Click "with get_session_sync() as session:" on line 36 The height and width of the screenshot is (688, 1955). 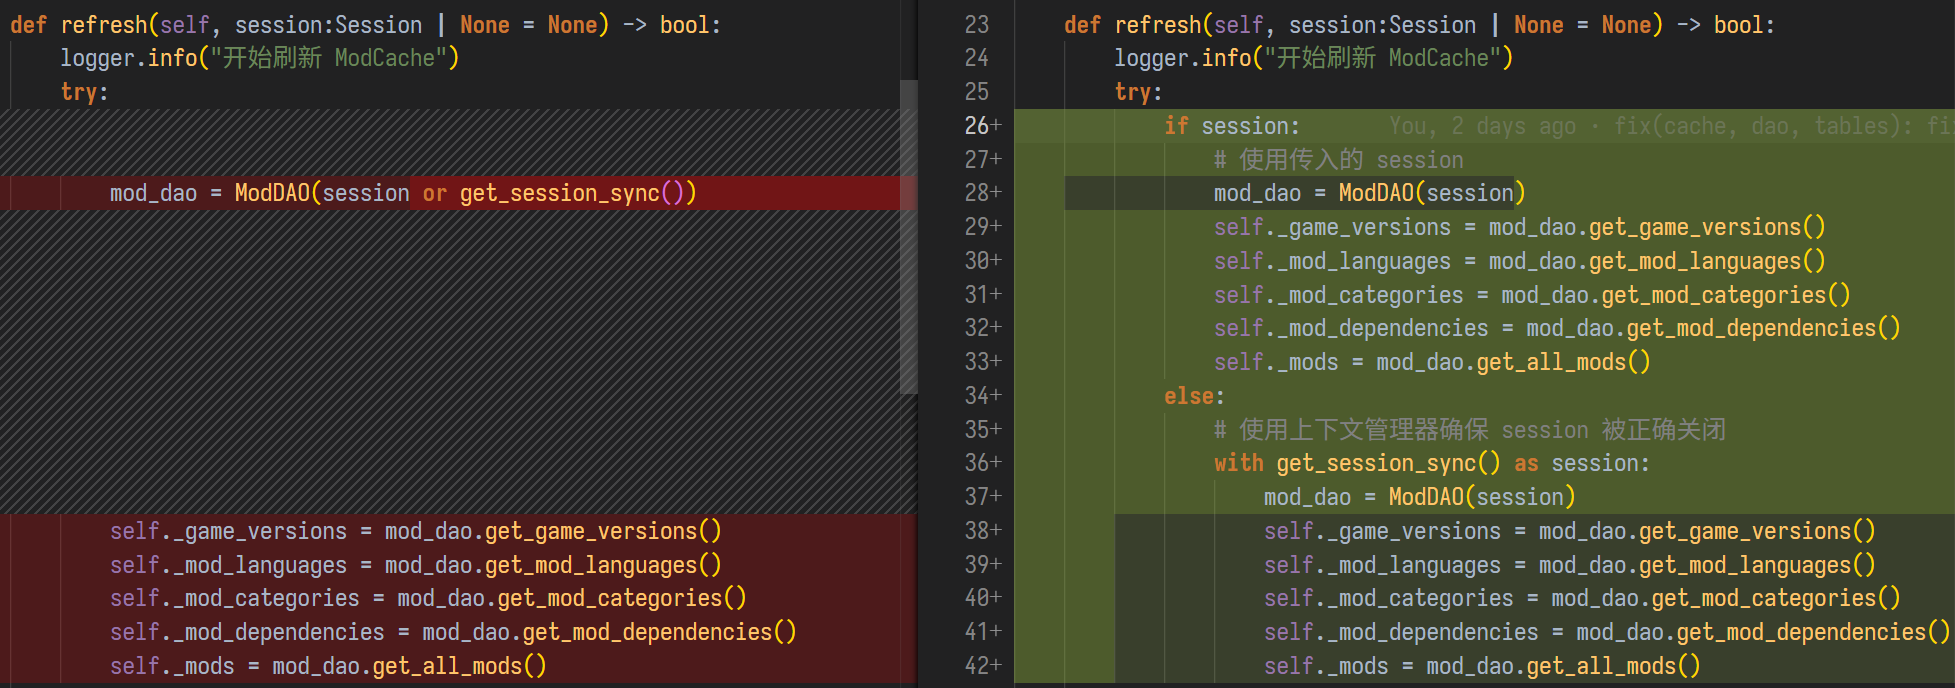coord(1431,463)
